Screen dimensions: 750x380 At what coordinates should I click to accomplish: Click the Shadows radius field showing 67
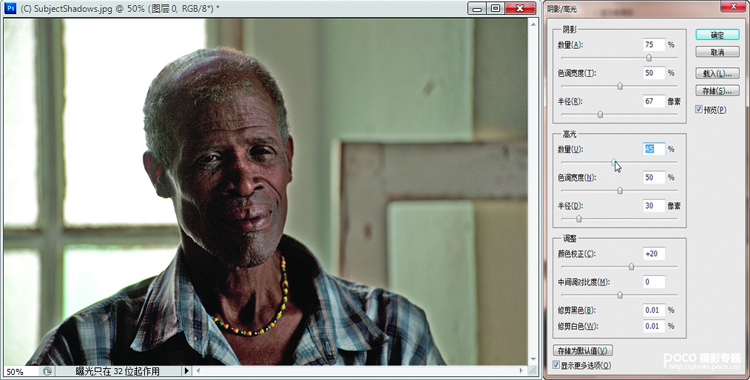(654, 101)
